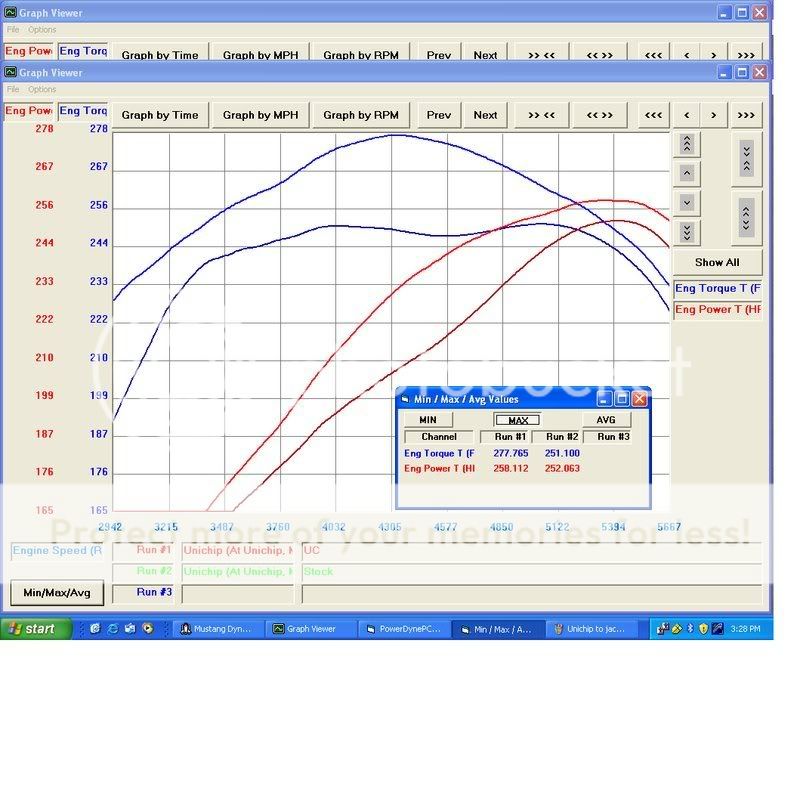This screenshot has height=798, width=800.
Task: Toggle Run #2 trace below the graph
Action: (x=145, y=571)
